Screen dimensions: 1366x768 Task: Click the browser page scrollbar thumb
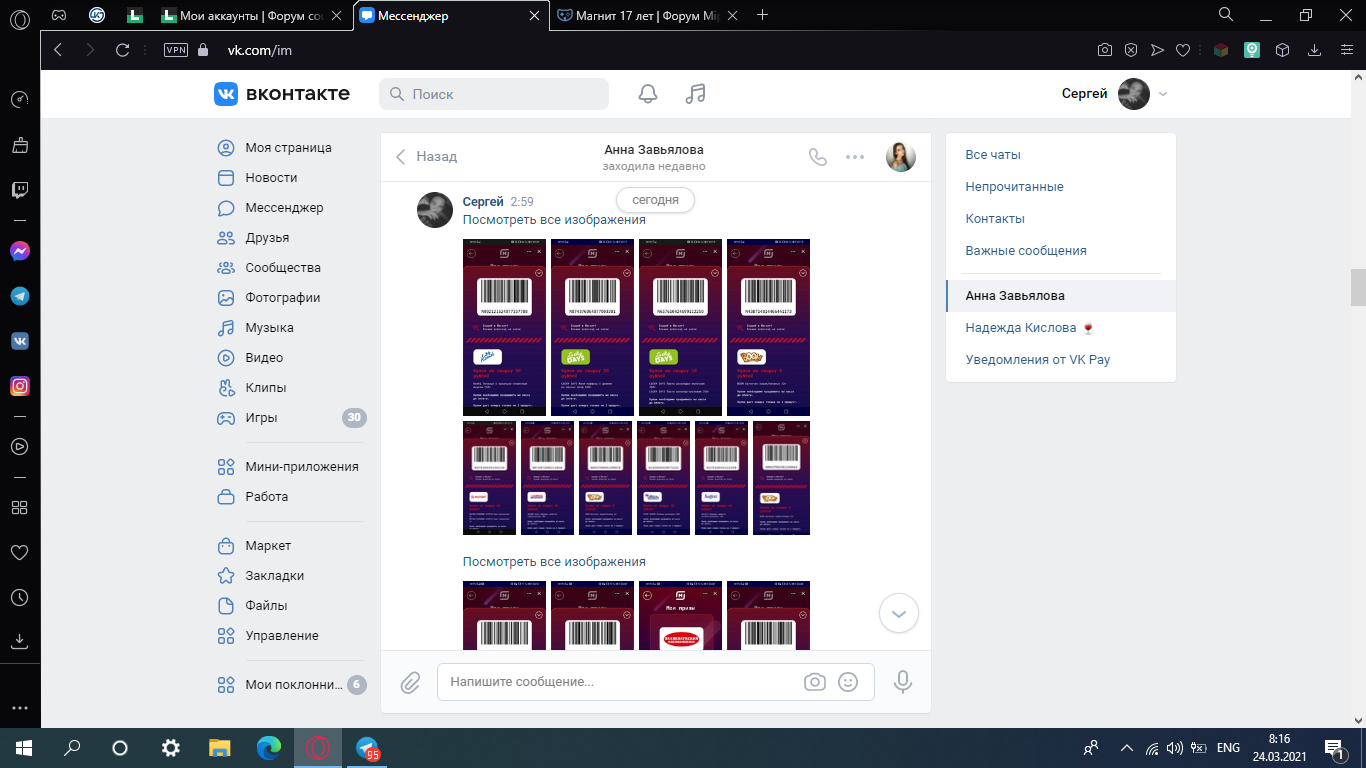[1358, 287]
